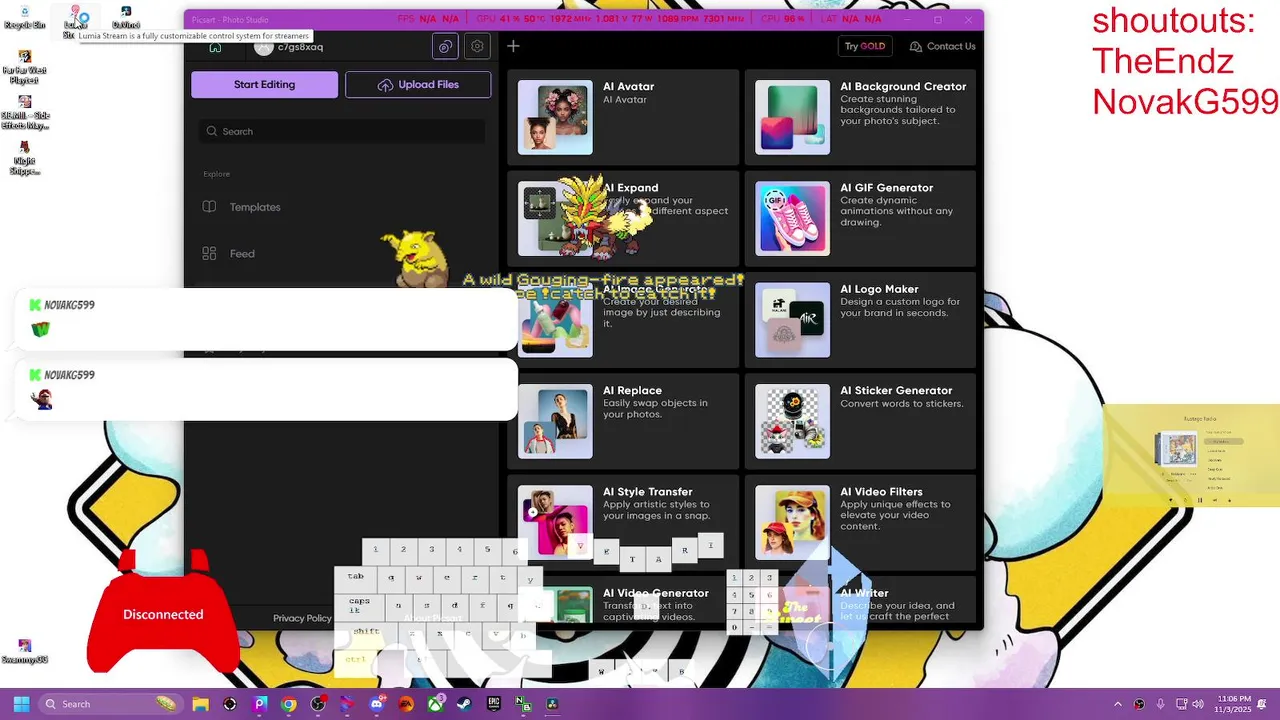Open AI Background Creator thumbnail
Image resolution: width=1280 pixels, height=720 pixels.
pyautogui.click(x=792, y=118)
